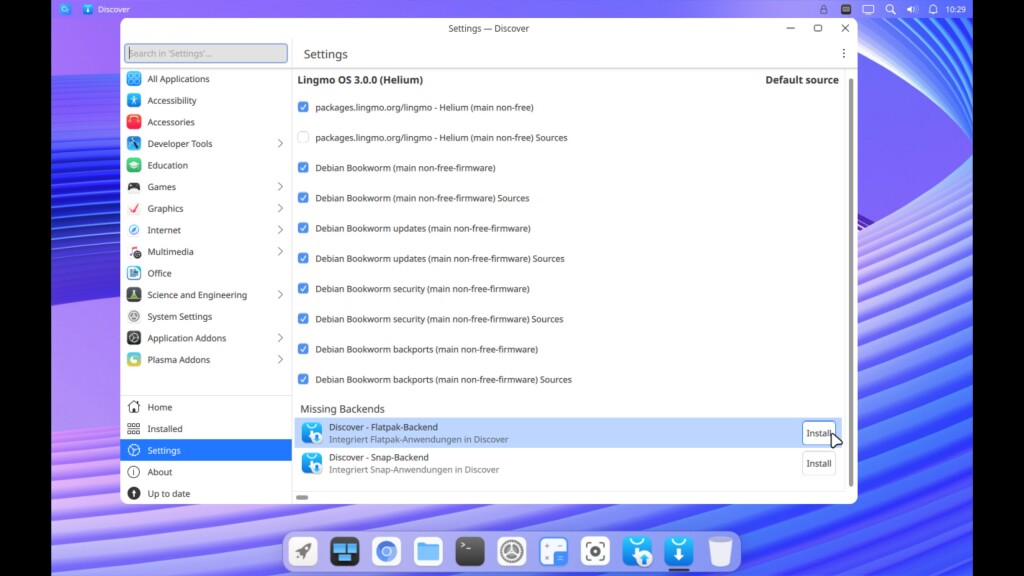The width and height of the screenshot is (1024, 576).
Task: Uncheck Debian Bookworm updates Sources checkbox
Action: 303,258
